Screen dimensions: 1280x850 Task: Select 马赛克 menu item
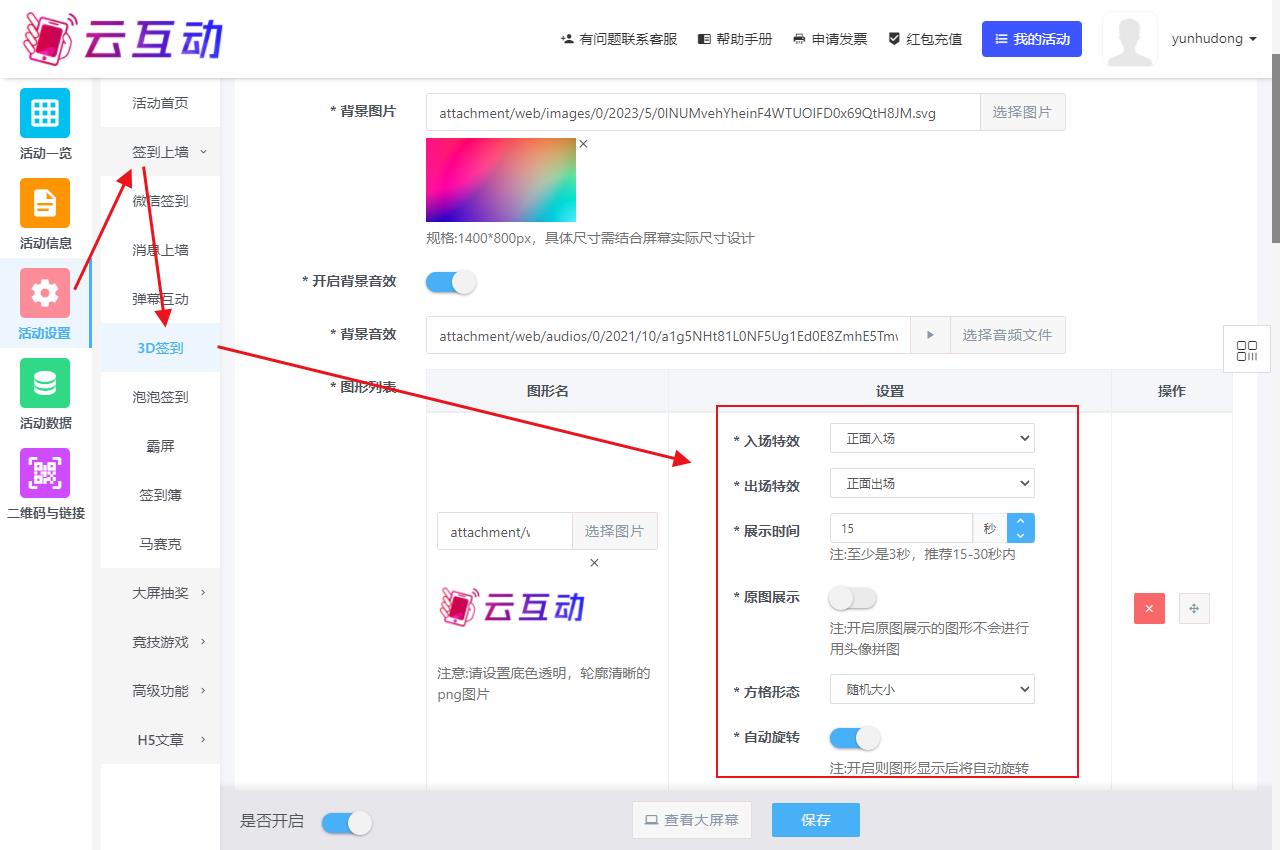pos(160,544)
